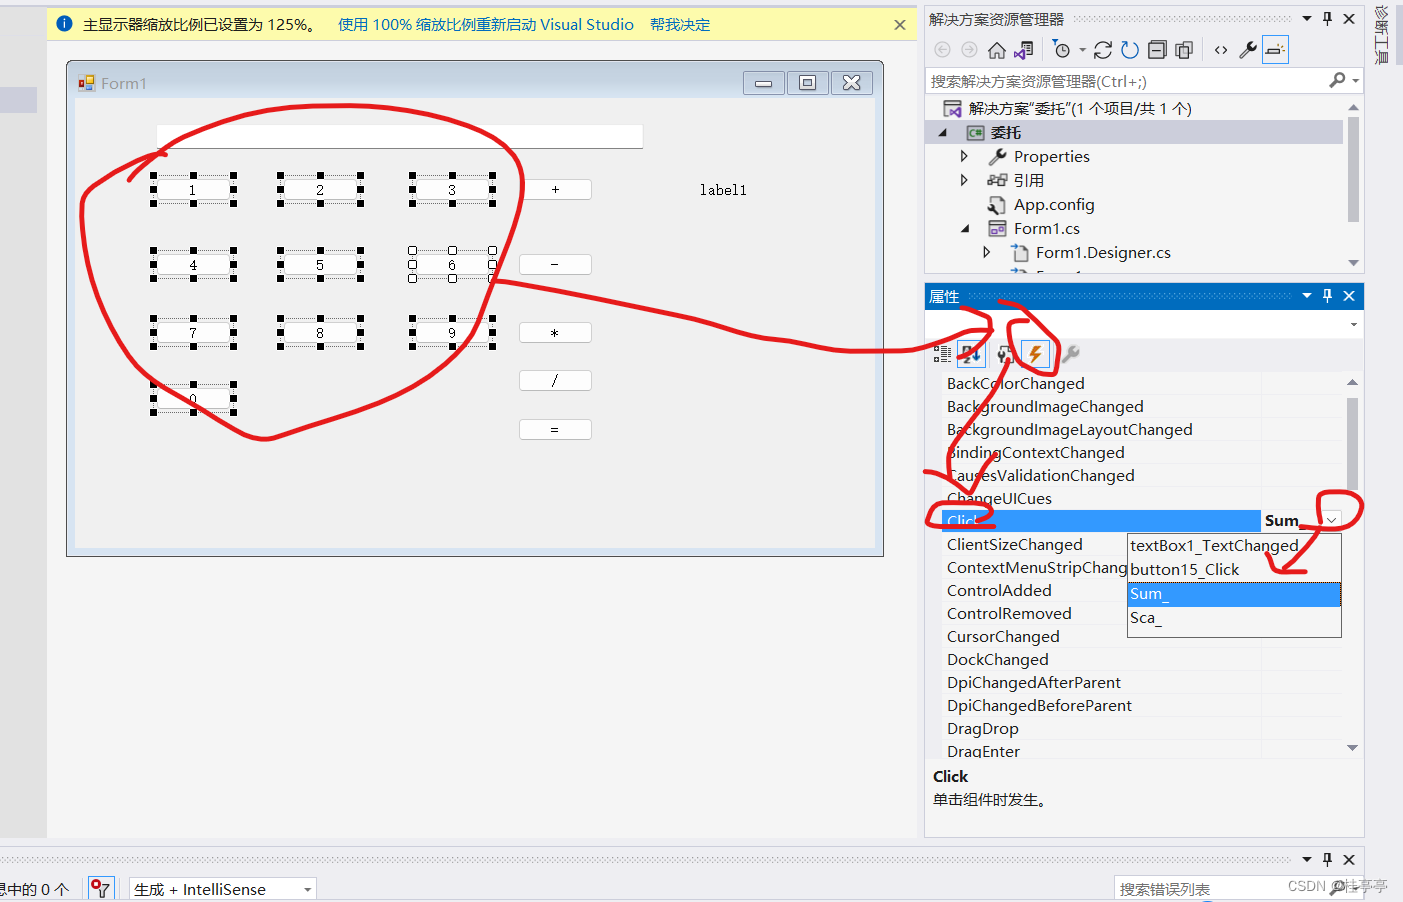Image resolution: width=1403 pixels, height=902 pixels.
Task: Select the * button on Form1
Action: [x=555, y=332]
